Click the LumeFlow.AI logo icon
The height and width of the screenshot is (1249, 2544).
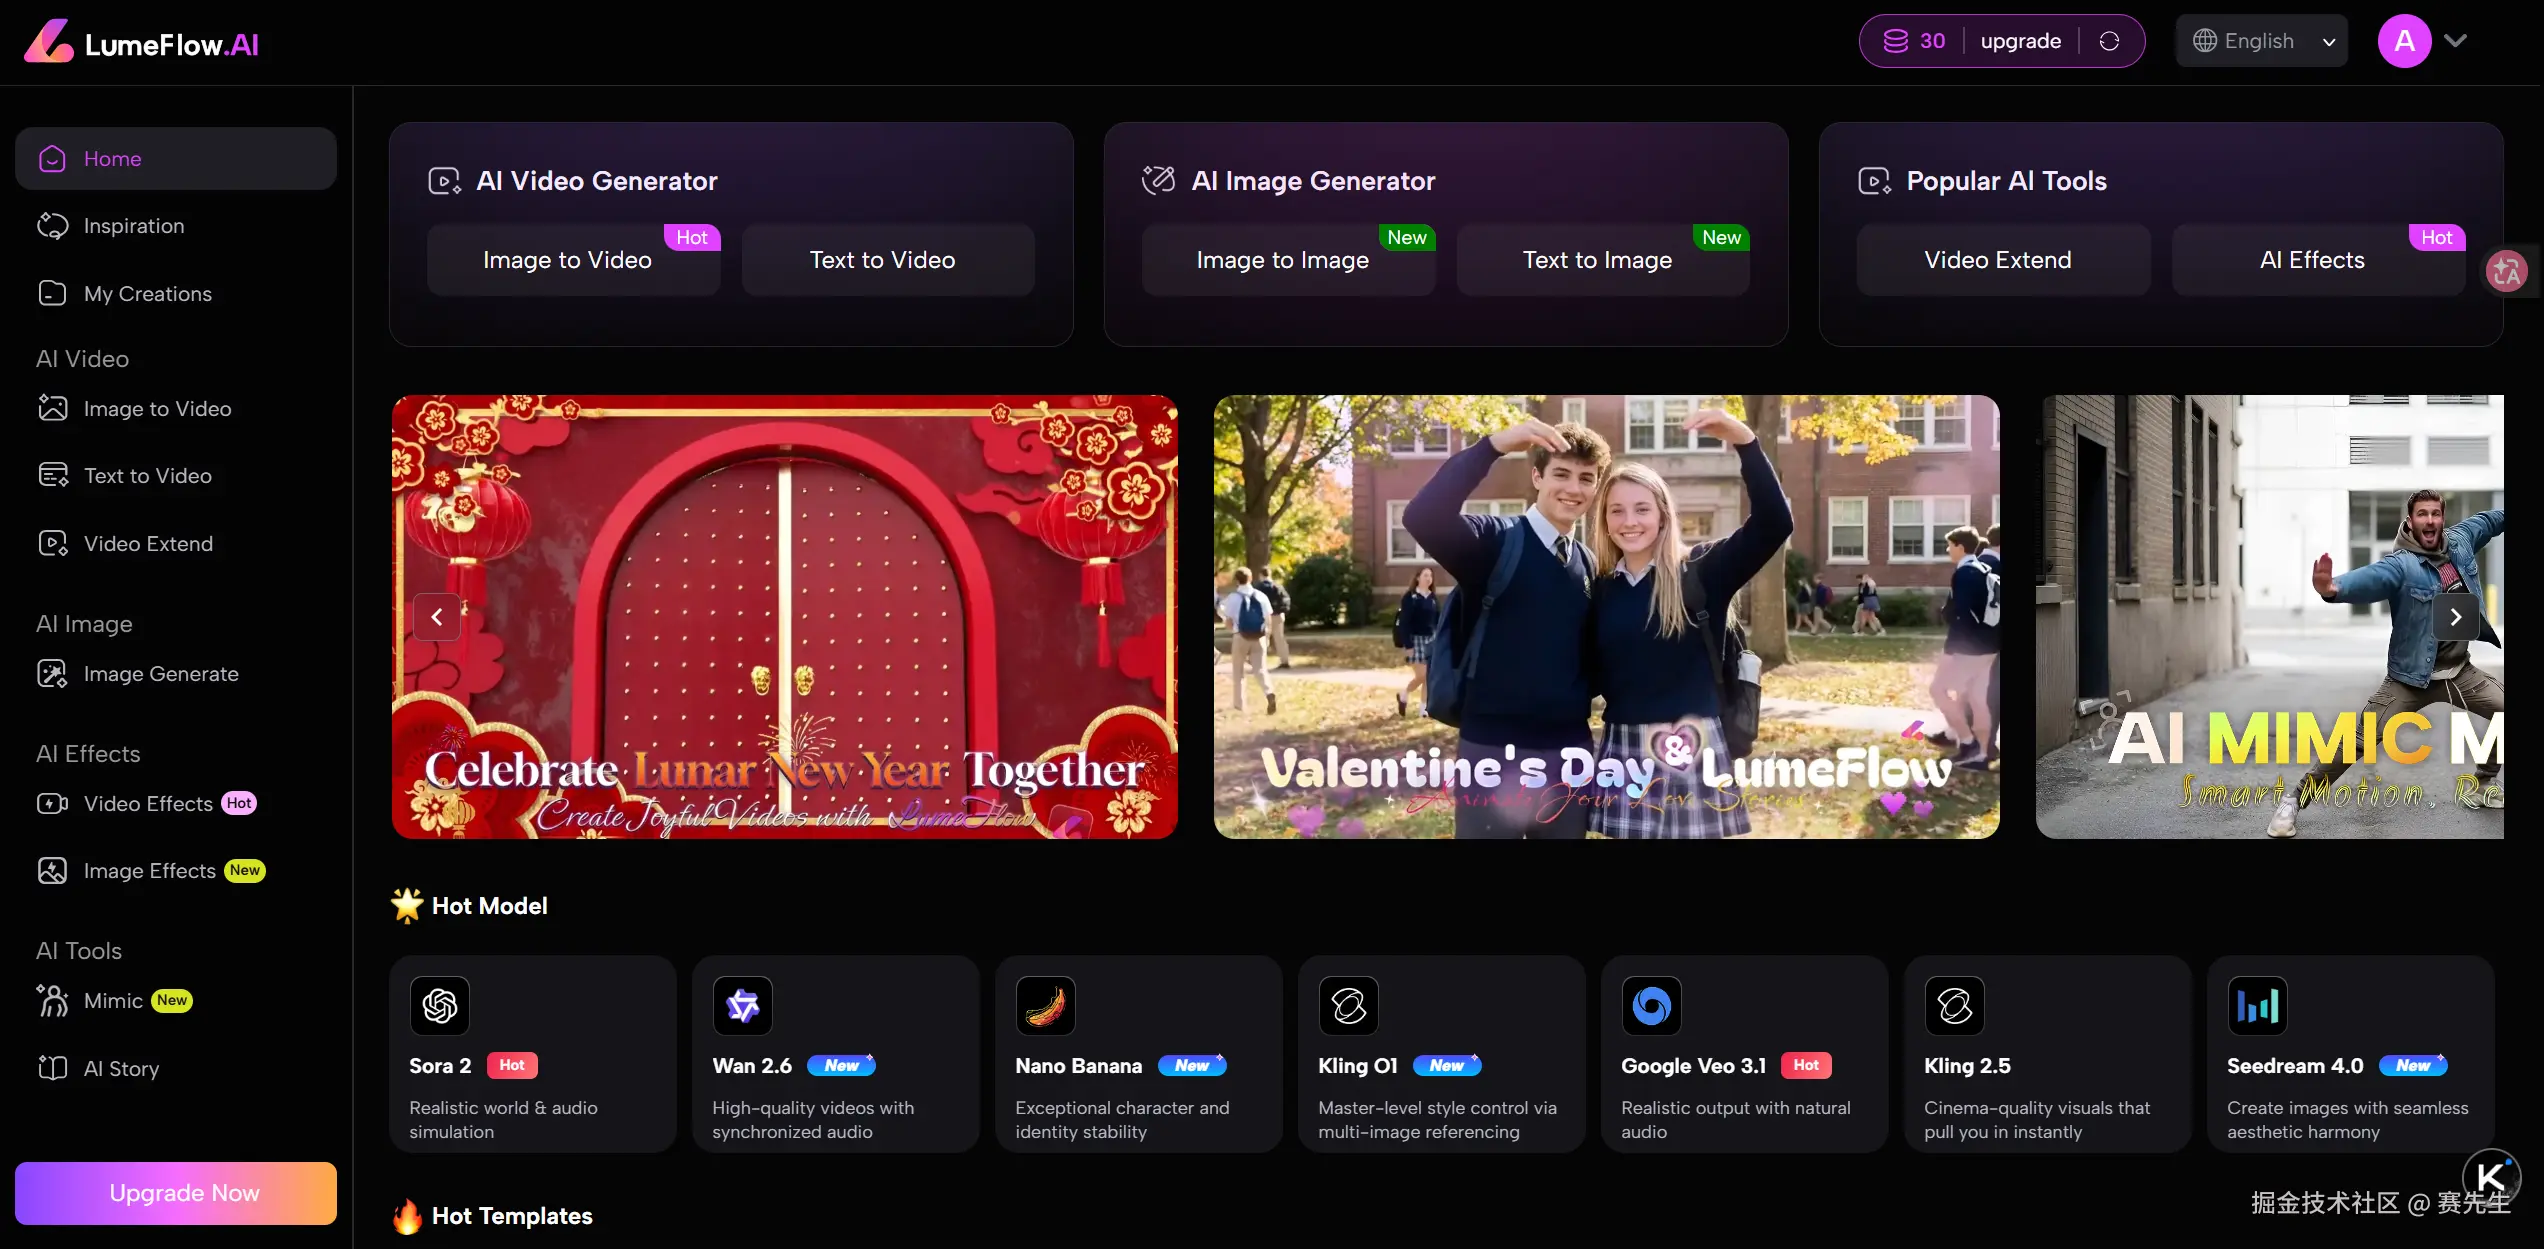click(x=48, y=42)
